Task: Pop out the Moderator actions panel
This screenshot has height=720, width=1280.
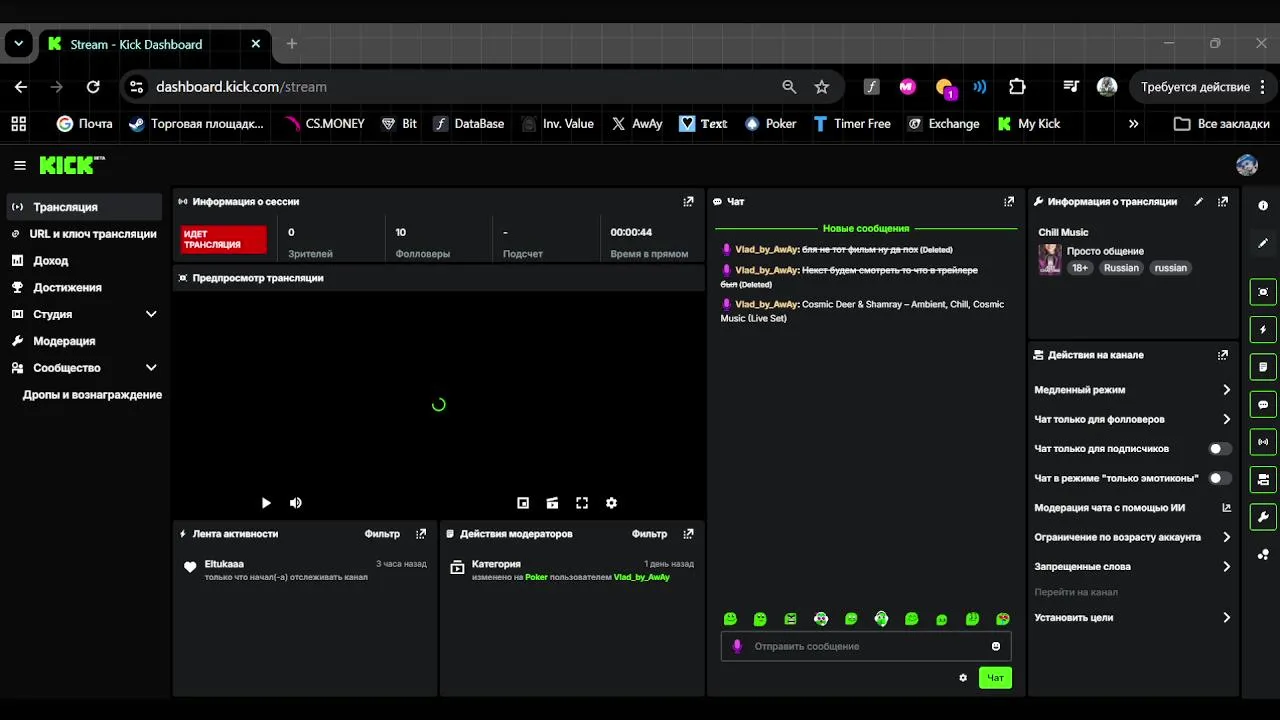Action: coord(688,534)
